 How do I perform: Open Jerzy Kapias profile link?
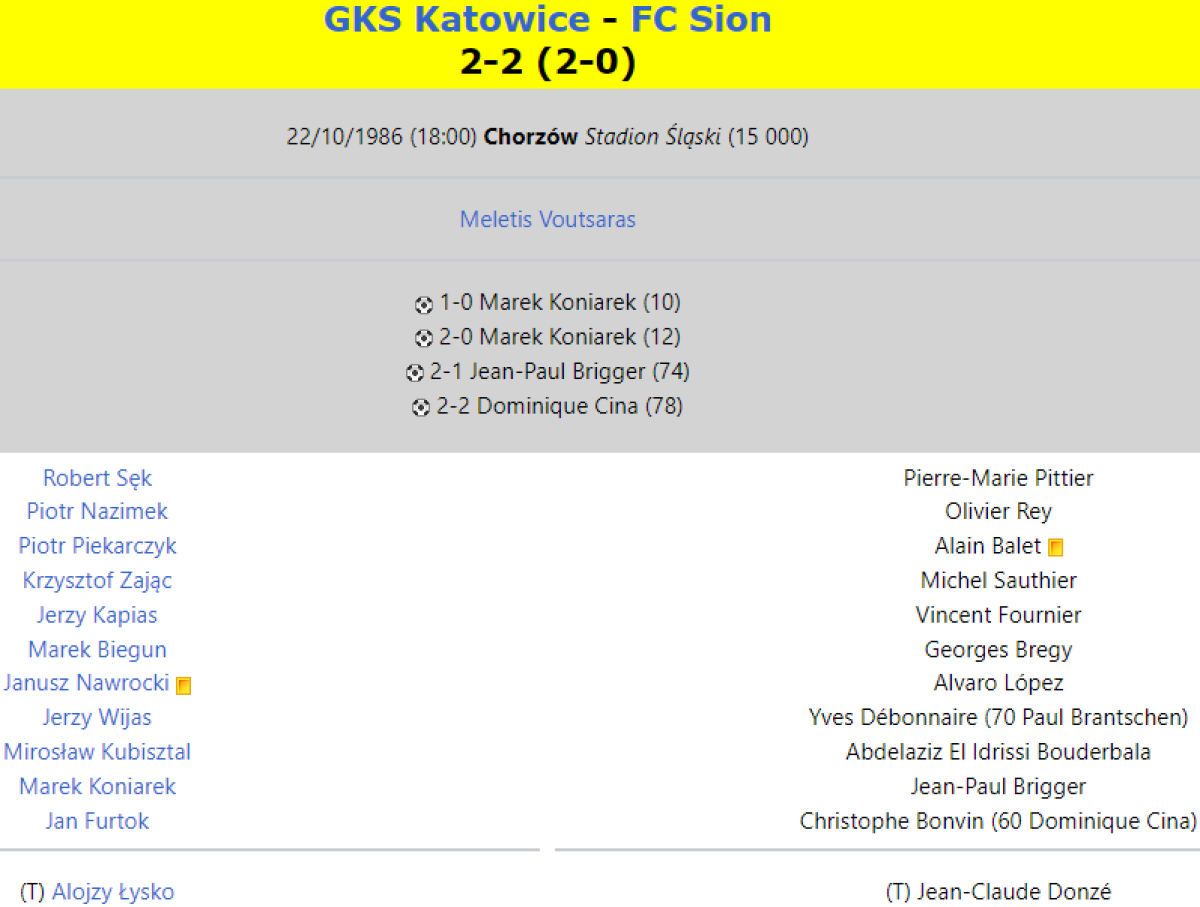click(97, 615)
